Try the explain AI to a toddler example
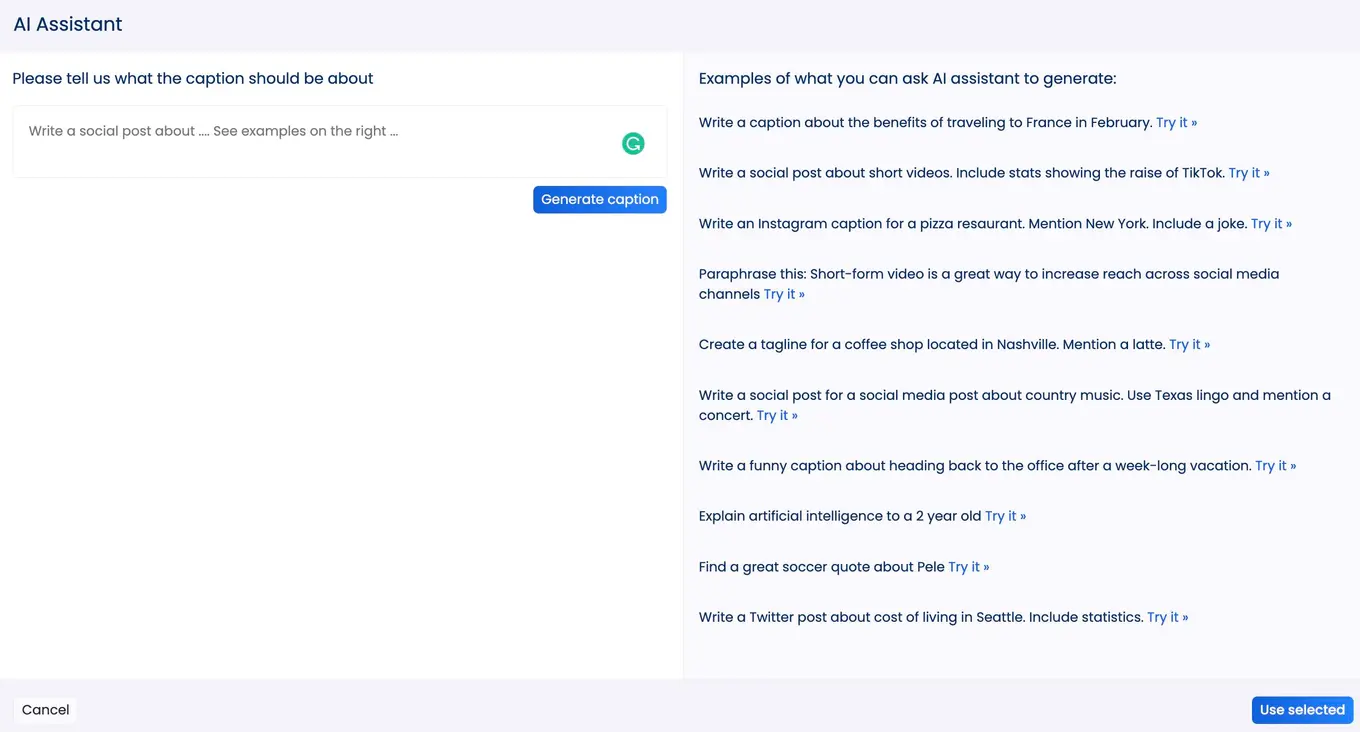 pos(1006,515)
